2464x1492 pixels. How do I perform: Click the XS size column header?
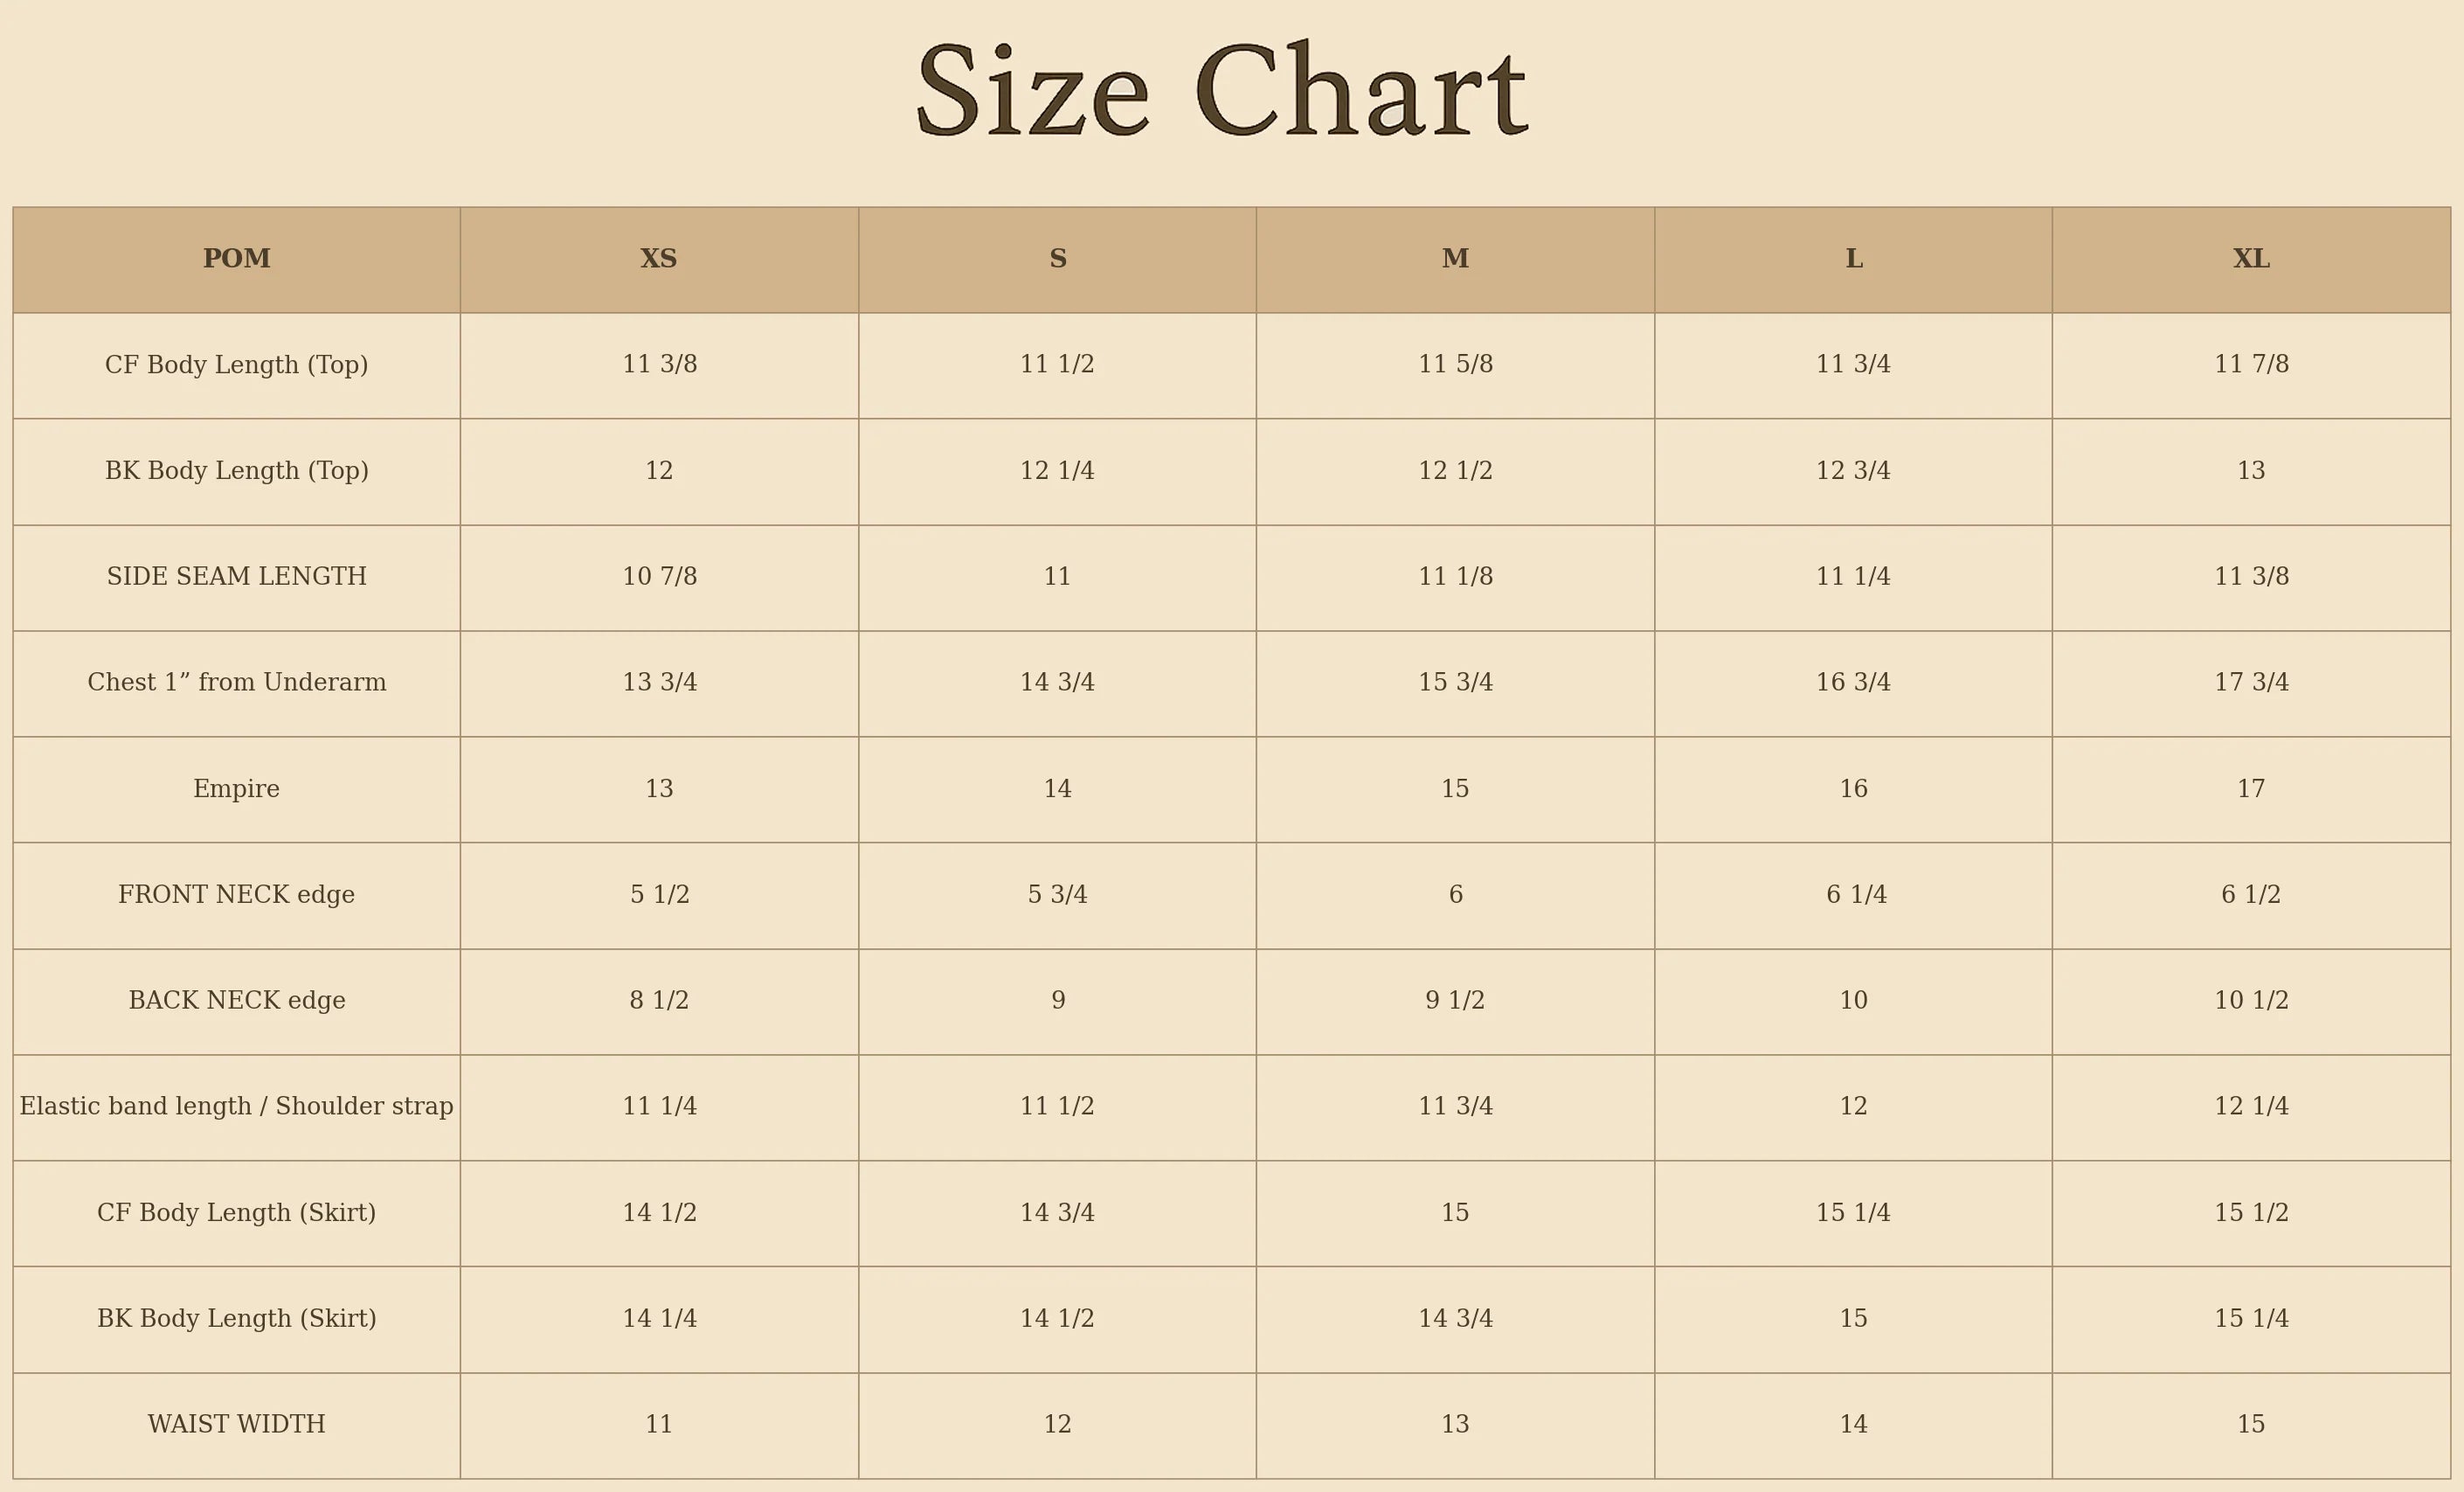(x=659, y=259)
